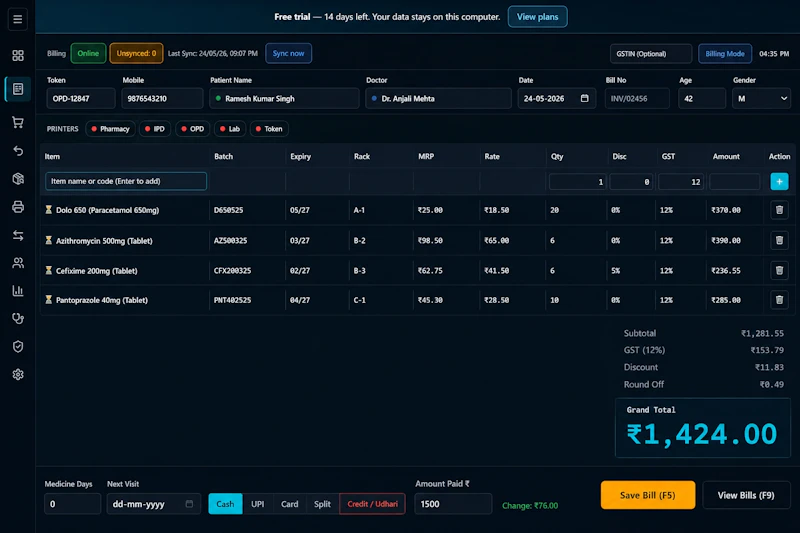The width and height of the screenshot is (800, 533).
Task: Delete the Cefixime 200mg row
Action: [779, 270]
